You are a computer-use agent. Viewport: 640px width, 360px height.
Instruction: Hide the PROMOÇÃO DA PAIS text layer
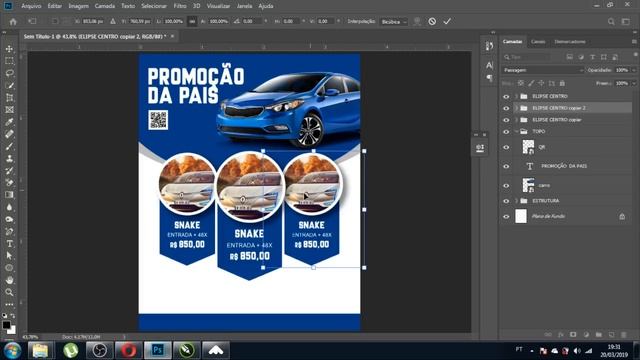[x=506, y=167]
